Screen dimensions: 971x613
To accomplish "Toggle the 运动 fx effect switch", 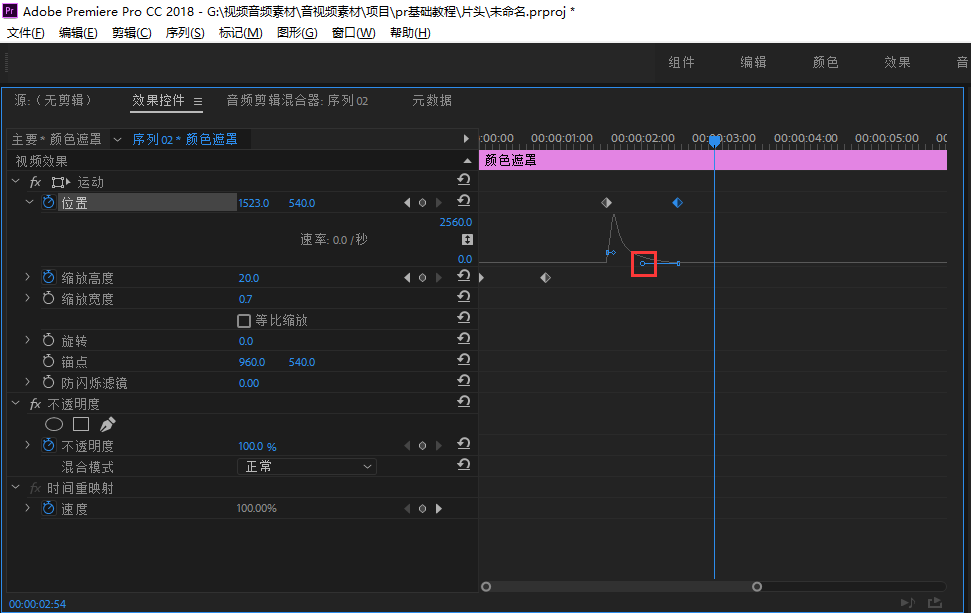I will [35, 182].
